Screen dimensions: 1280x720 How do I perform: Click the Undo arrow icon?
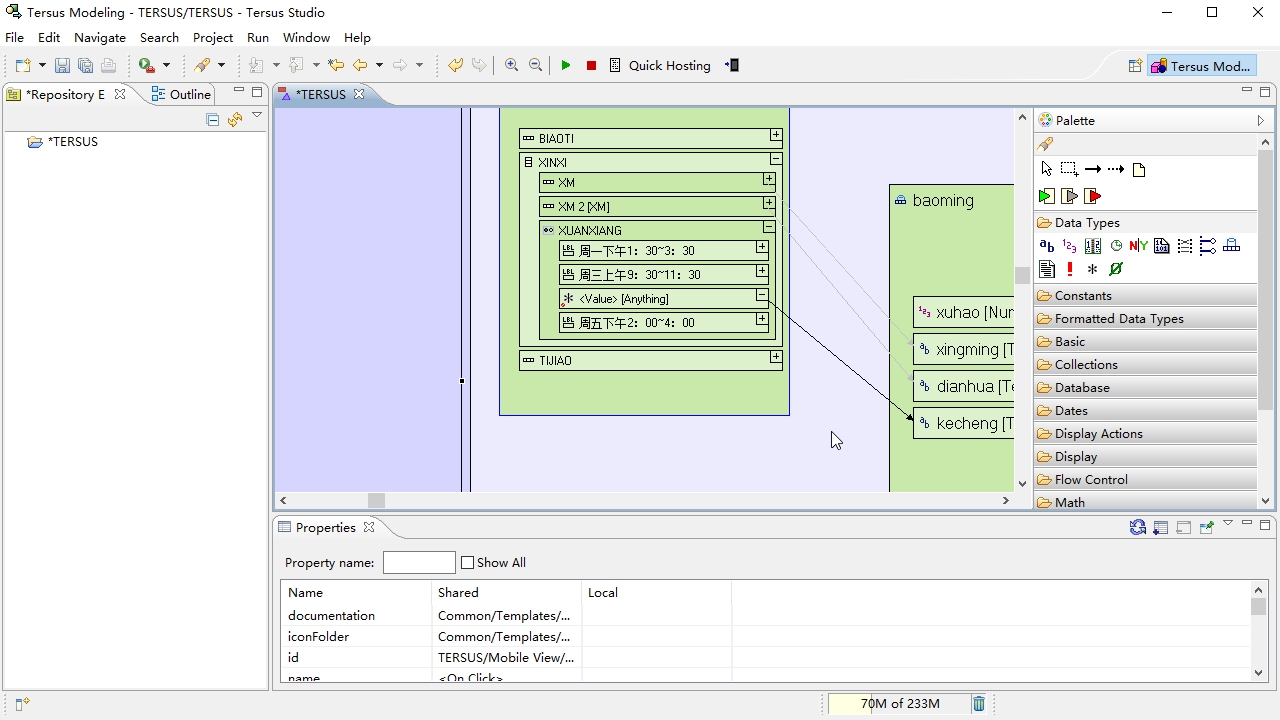[x=455, y=65]
